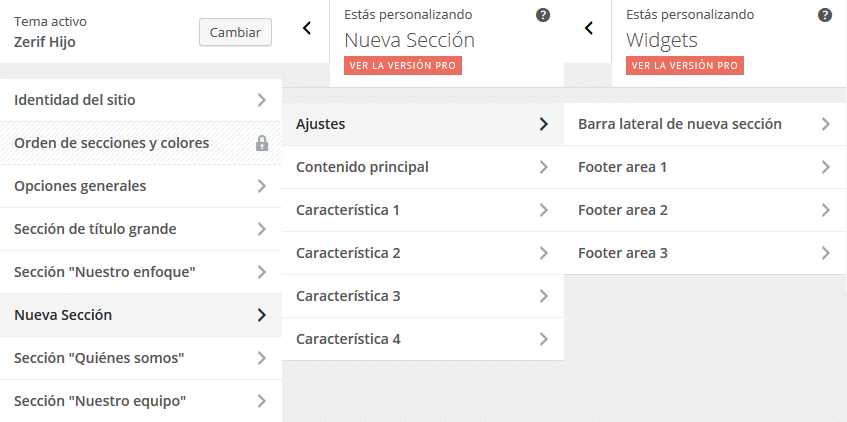Click chevron next to Identidad del sitio
The height and width of the screenshot is (422, 847).
[x=261, y=100]
